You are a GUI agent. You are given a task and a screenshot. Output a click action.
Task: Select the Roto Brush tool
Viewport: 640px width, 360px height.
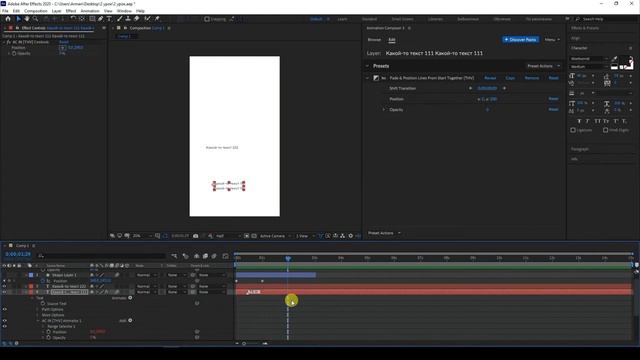(147, 19)
